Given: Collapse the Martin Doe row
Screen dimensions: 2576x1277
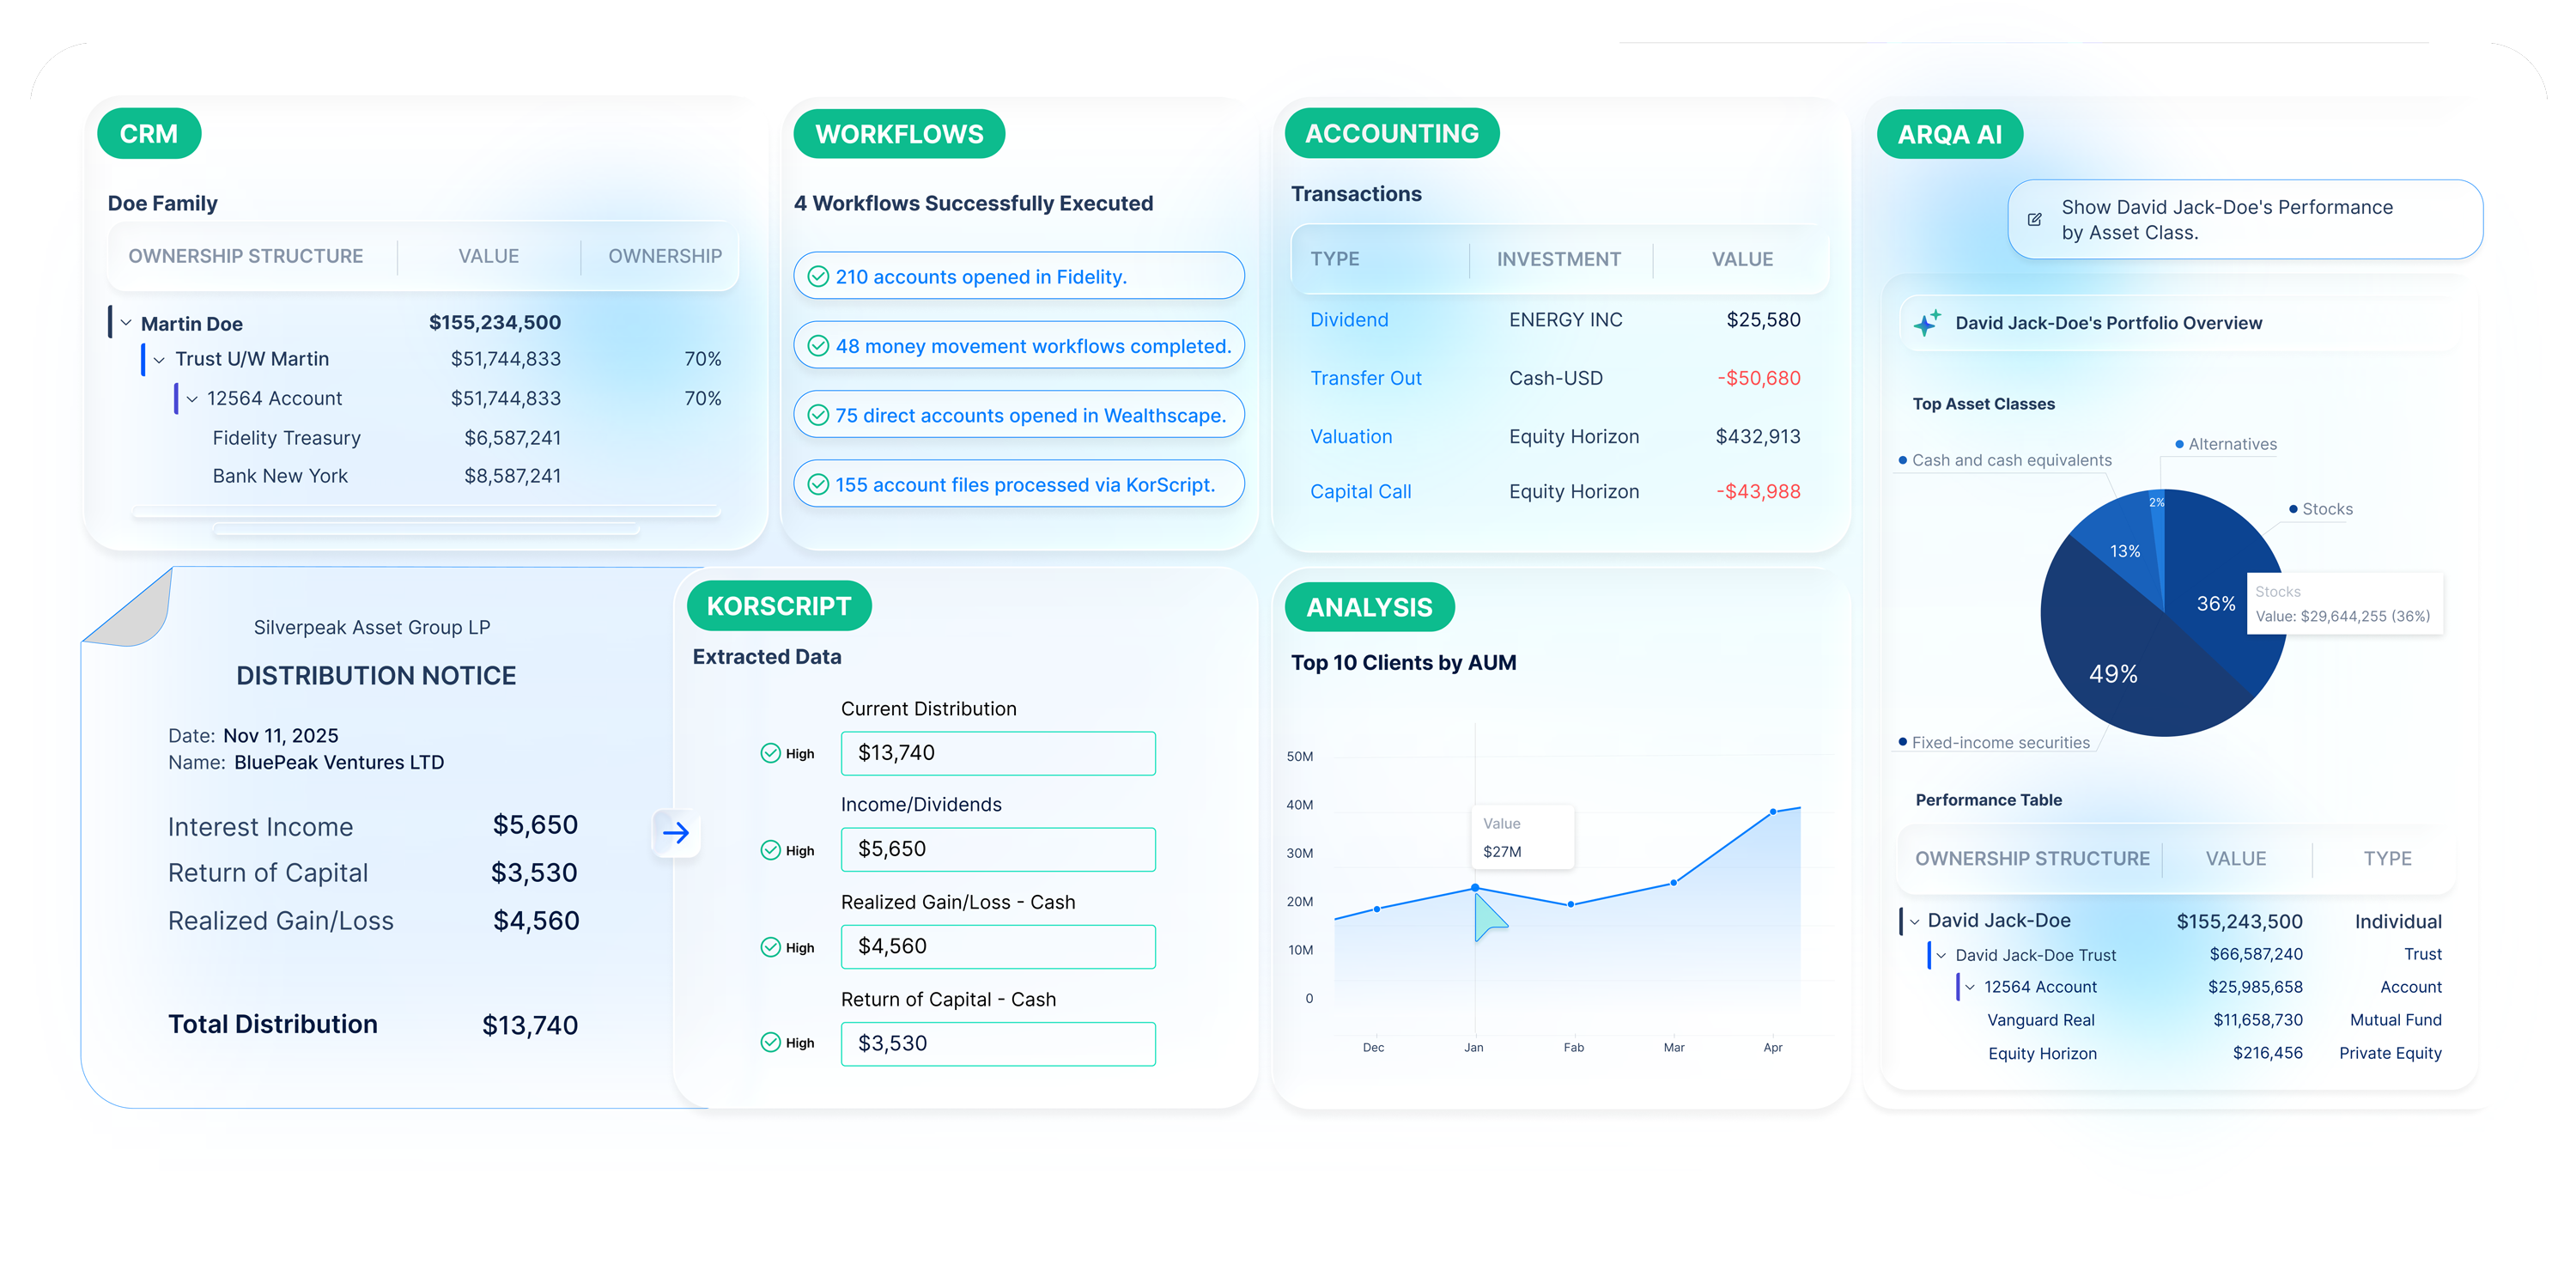Looking at the screenshot, I should pos(126,323).
